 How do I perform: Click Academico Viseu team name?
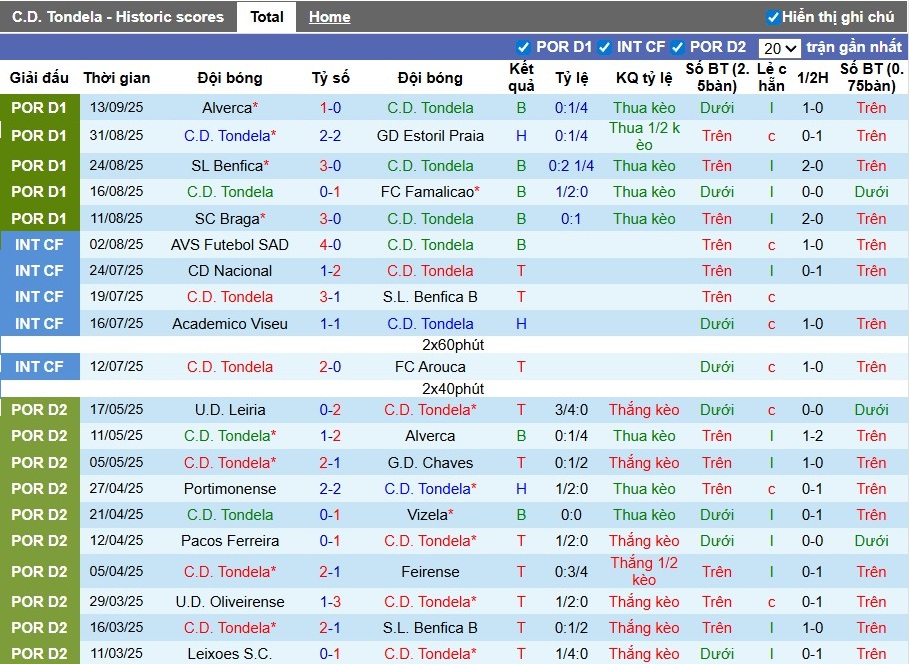point(230,324)
